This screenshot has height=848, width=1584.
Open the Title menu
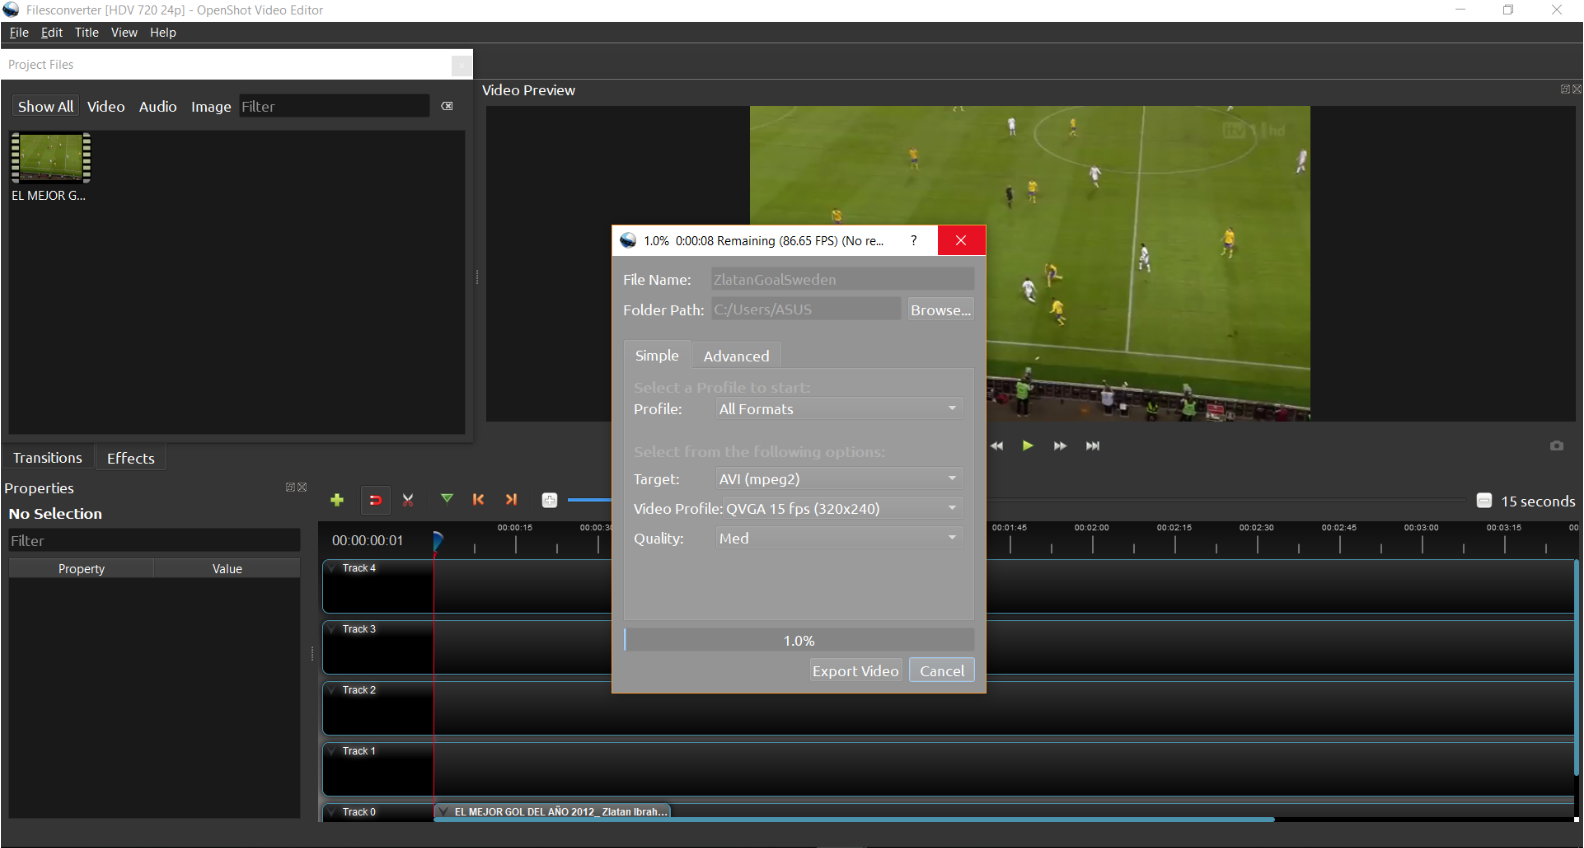coord(87,32)
